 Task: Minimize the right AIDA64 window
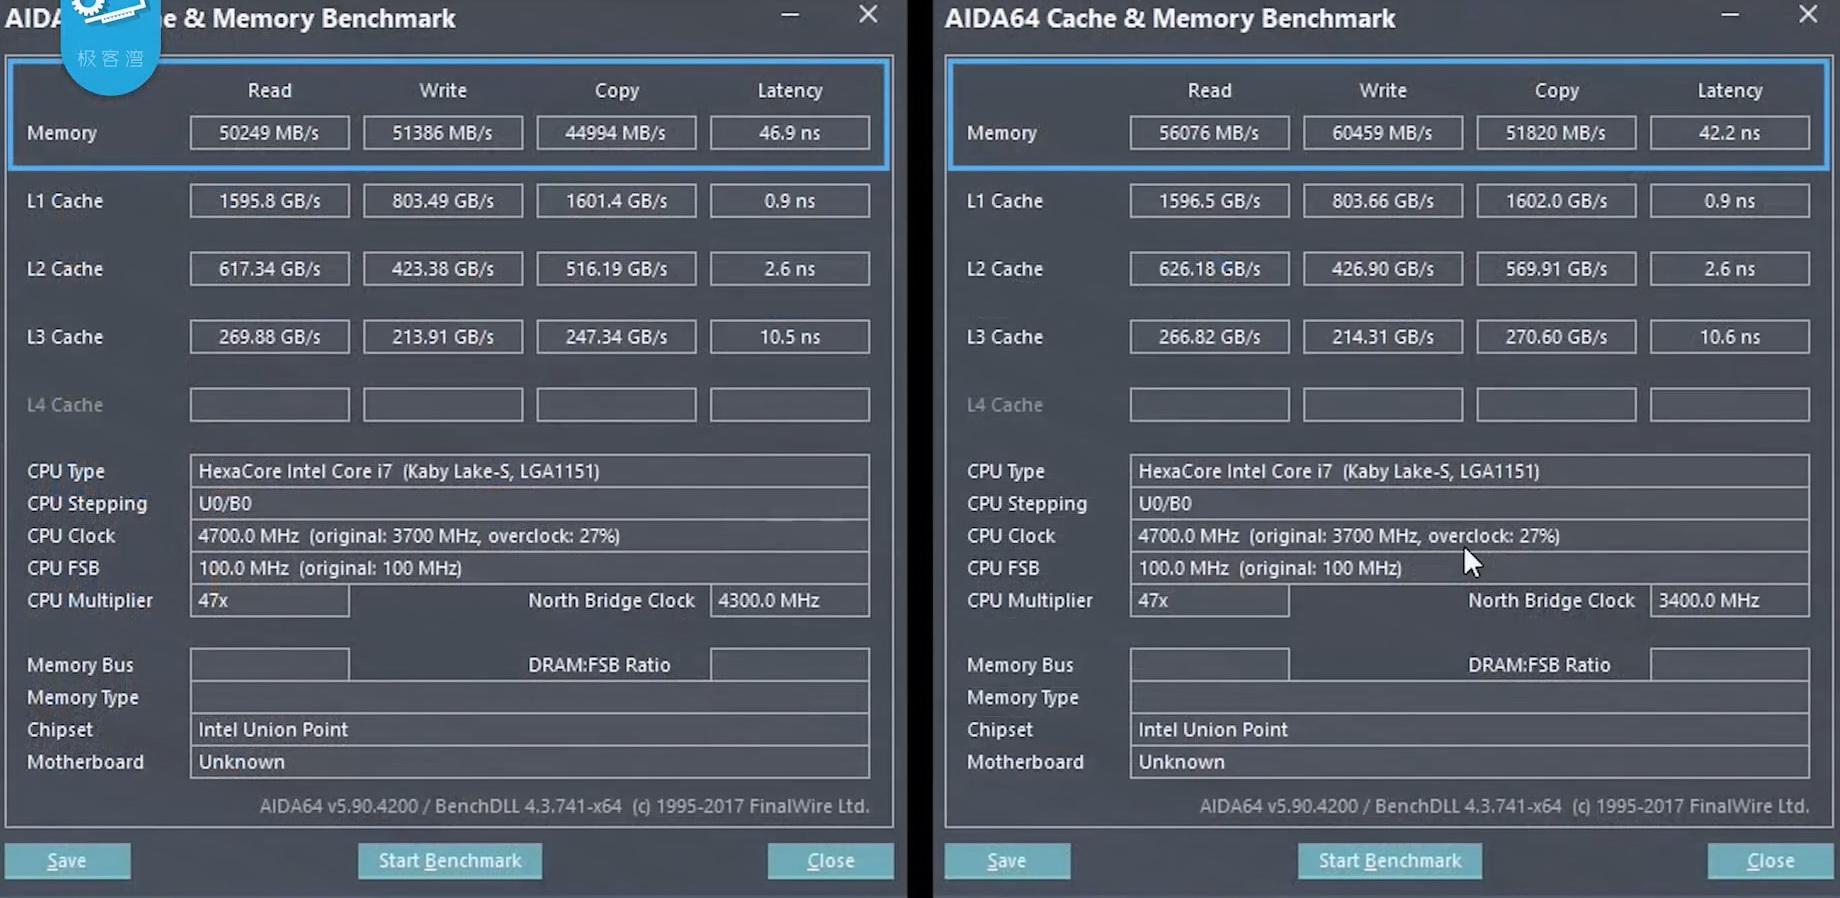coord(1730,15)
